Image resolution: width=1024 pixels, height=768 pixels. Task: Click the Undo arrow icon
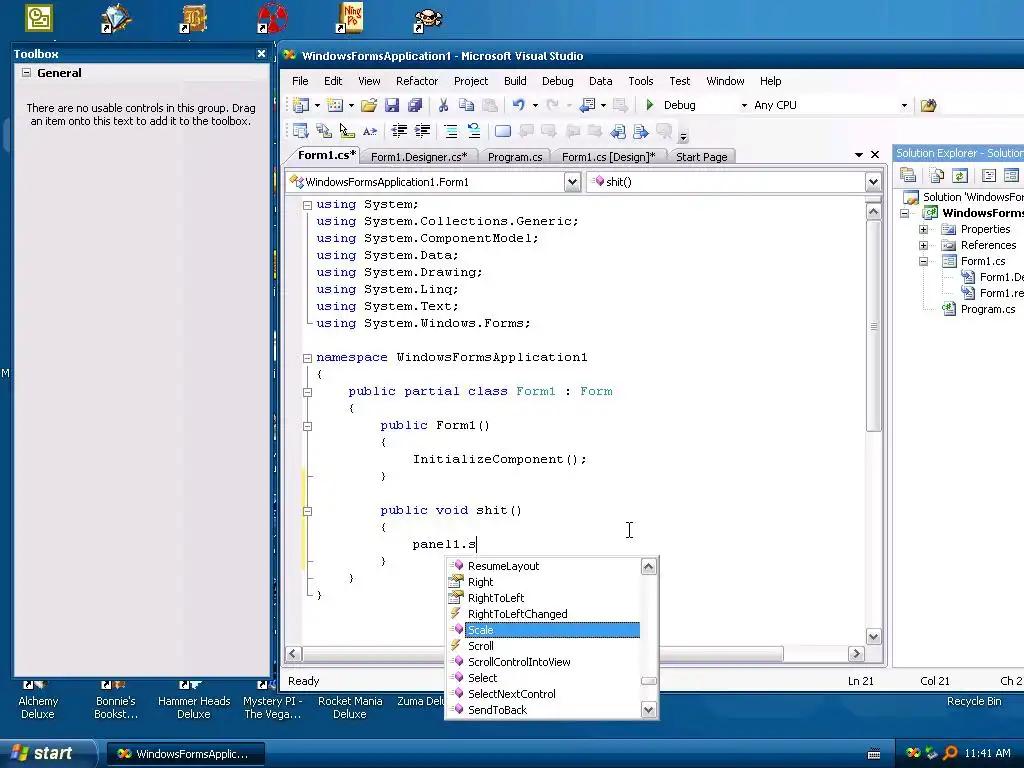[519, 105]
